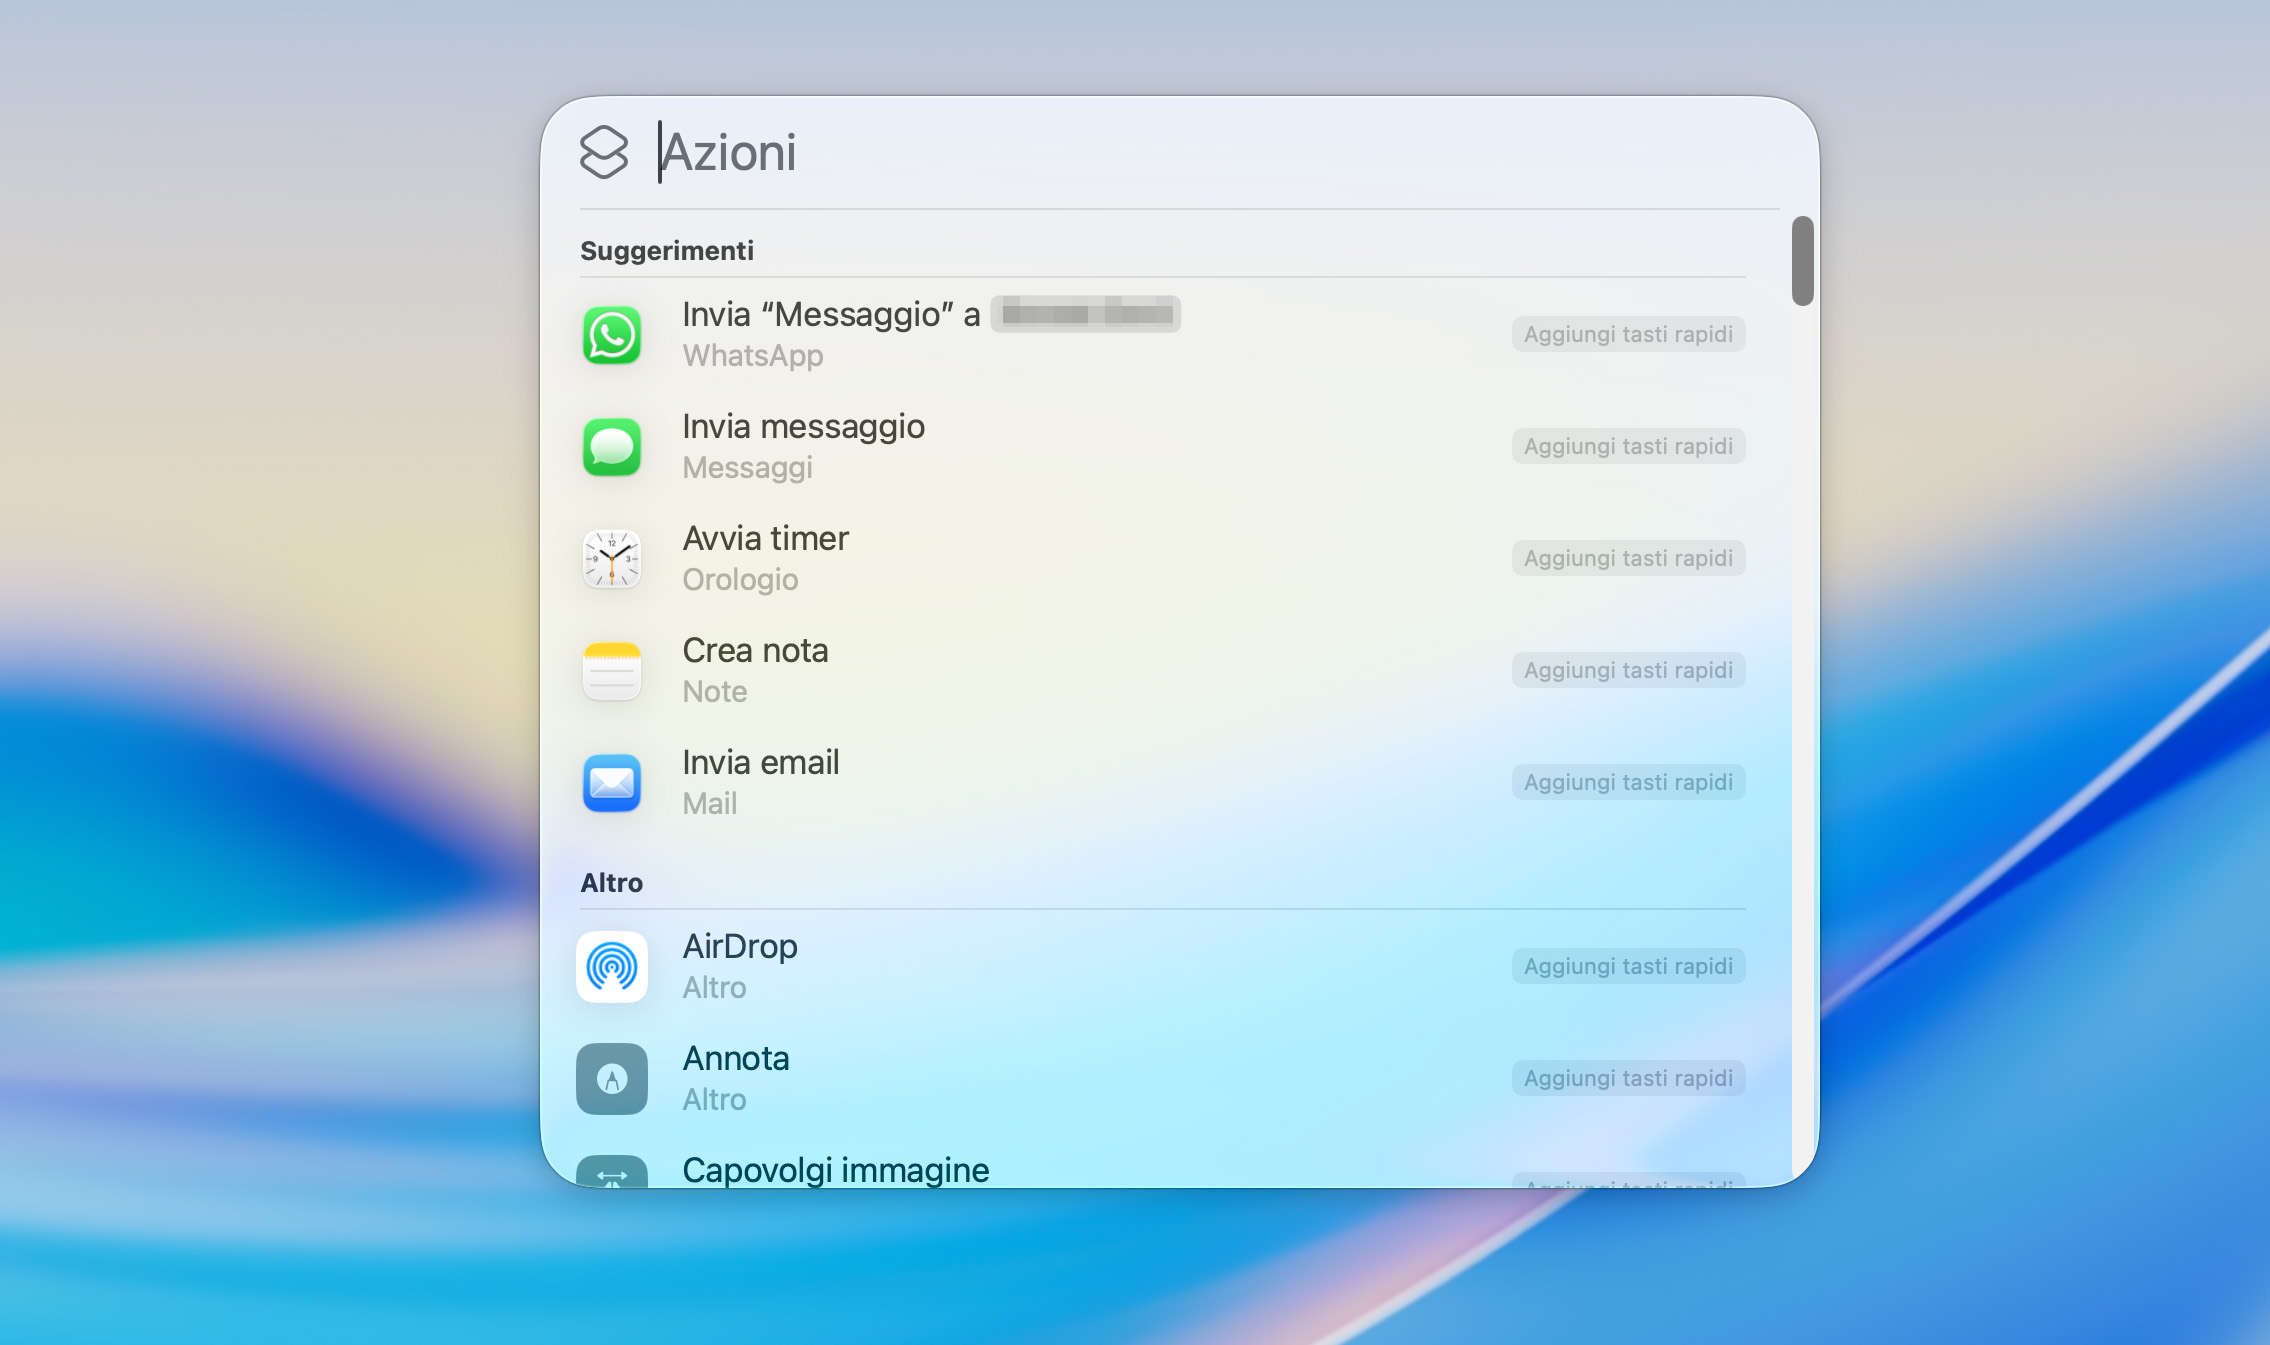Click the green Messaggi app icon
The image size is (2270, 1345).
[611, 447]
